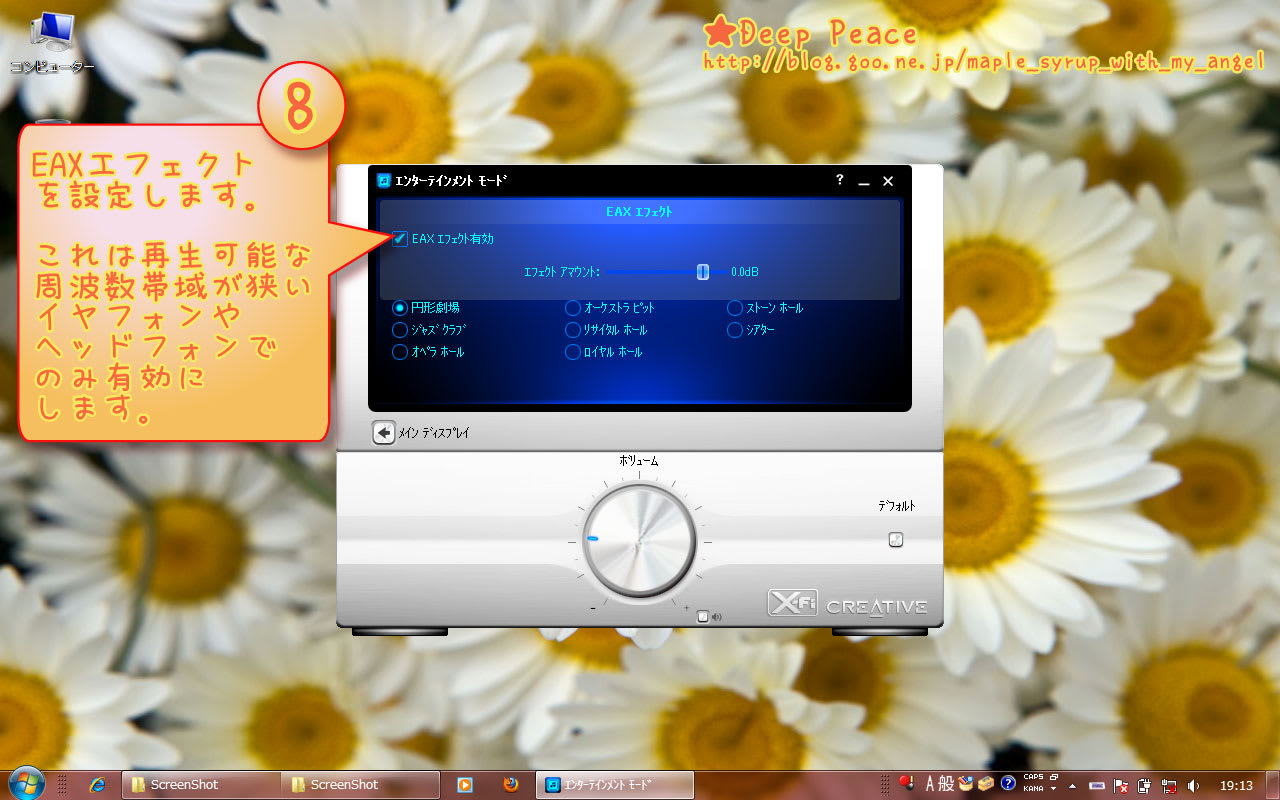The image size is (1280, 800).
Task: Open the system volume speaker tray icon
Action: pyautogui.click(x=1192, y=786)
